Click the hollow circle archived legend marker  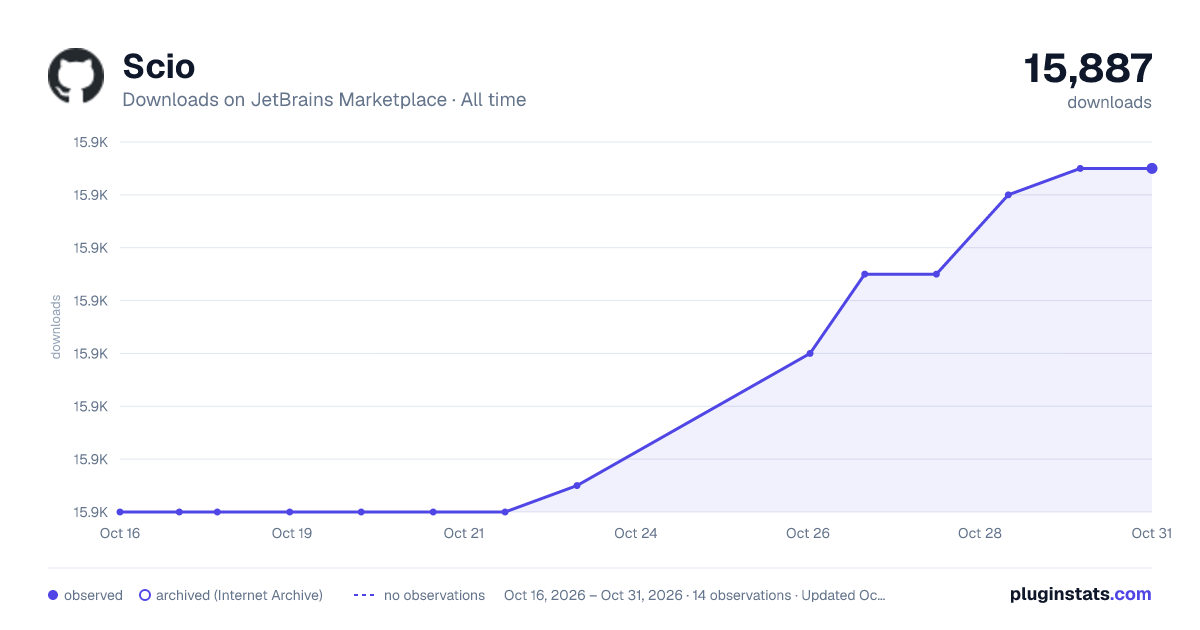(x=145, y=595)
